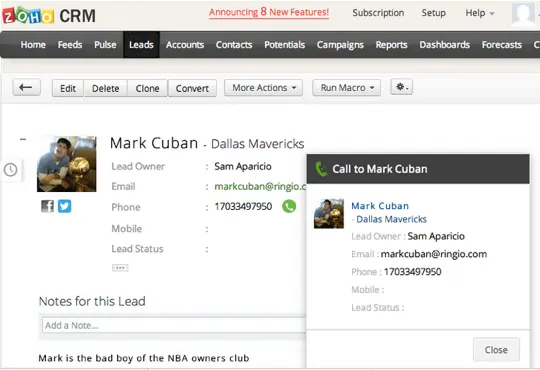Click the small photo in the call popup
This screenshot has width=540, height=370.
[329, 214]
